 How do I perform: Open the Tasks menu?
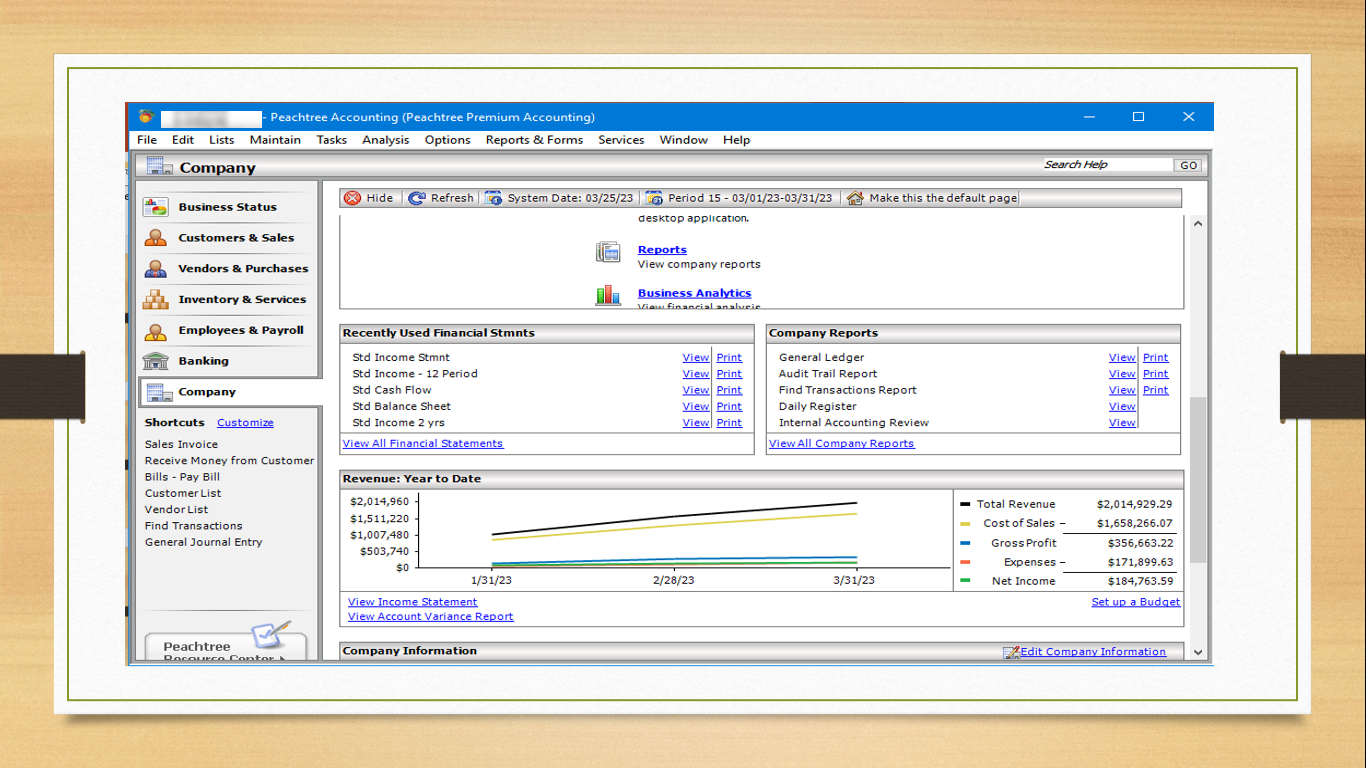(332, 140)
